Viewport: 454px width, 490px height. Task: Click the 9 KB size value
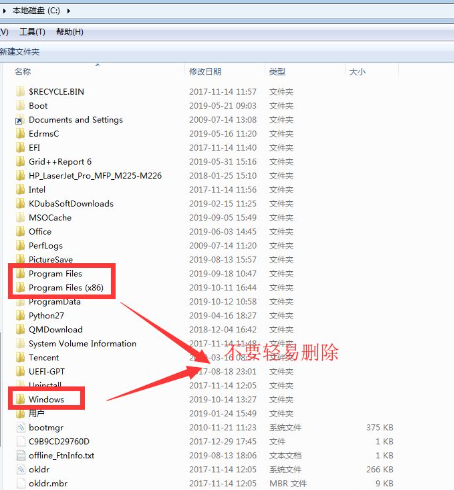384,483
